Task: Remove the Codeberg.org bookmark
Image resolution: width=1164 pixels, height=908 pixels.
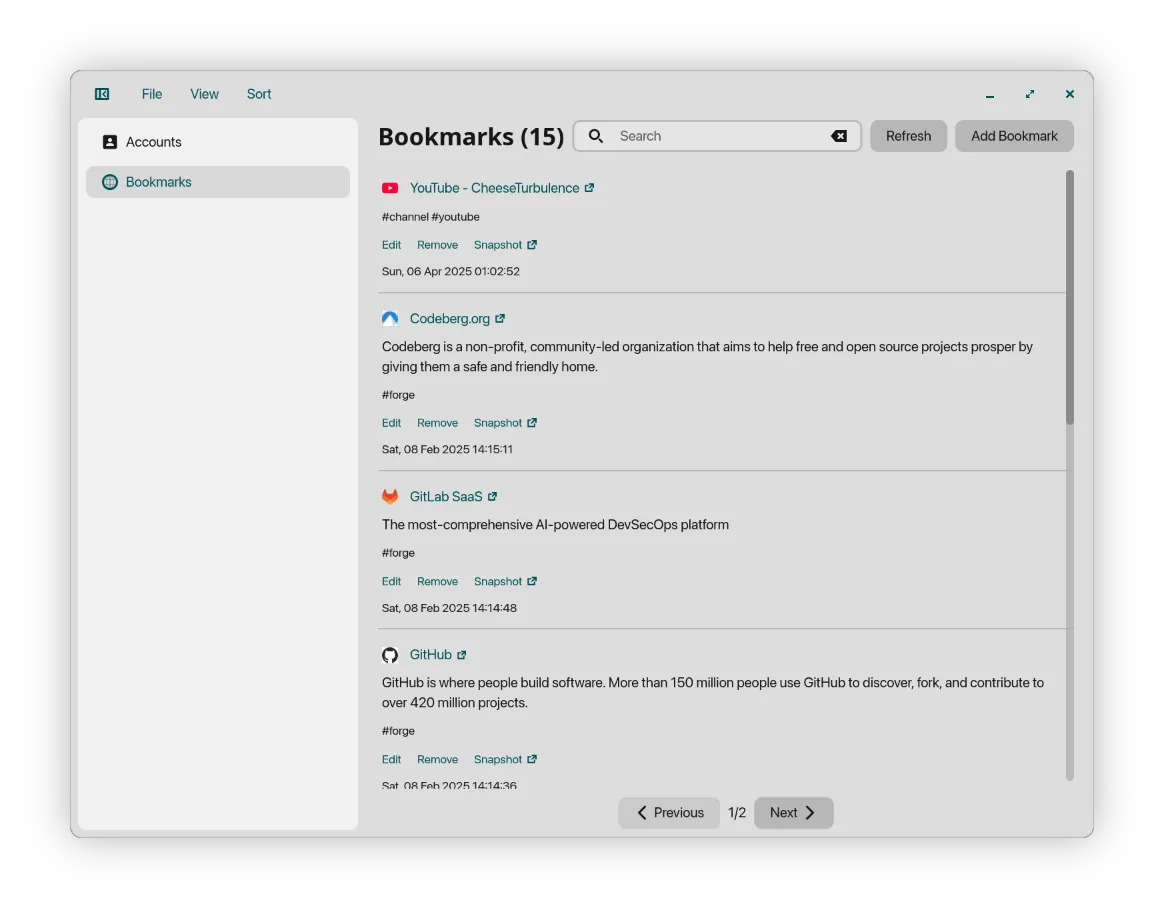Action: pos(437,422)
